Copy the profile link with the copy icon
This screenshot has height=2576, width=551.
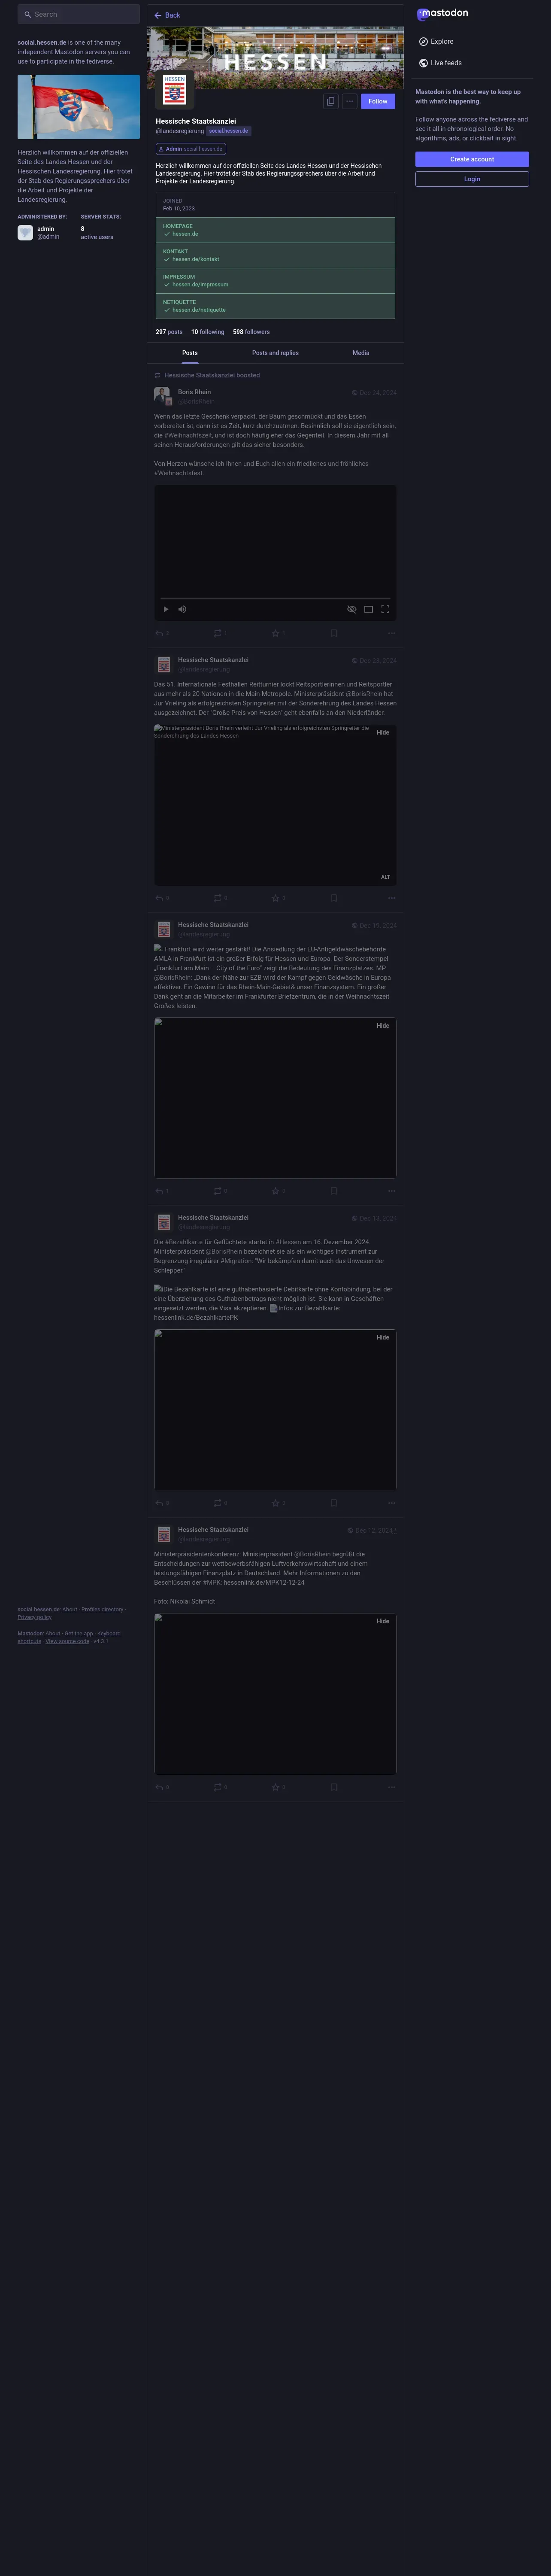click(x=331, y=101)
